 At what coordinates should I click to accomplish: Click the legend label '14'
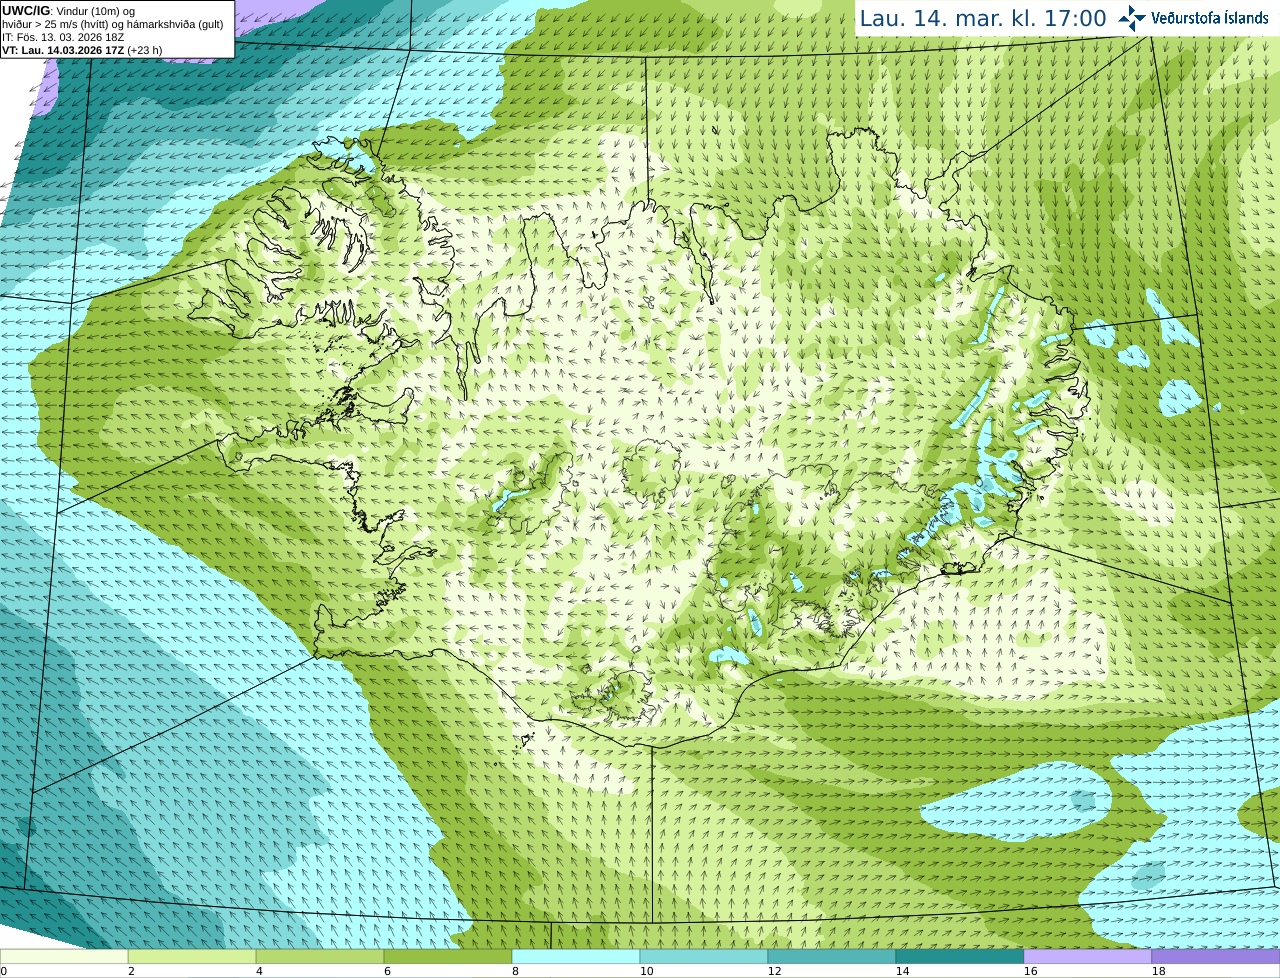tap(902, 971)
